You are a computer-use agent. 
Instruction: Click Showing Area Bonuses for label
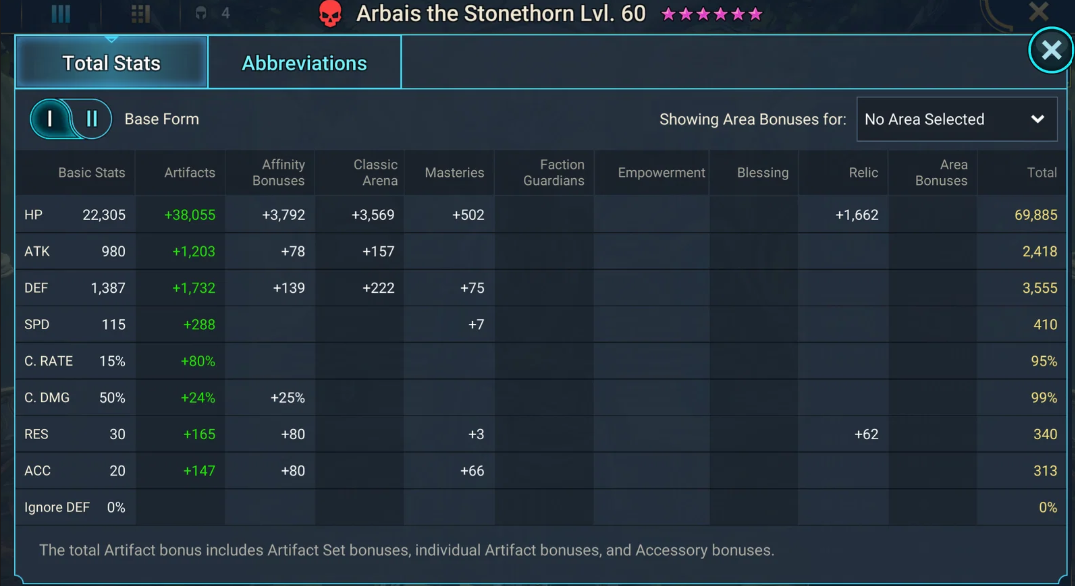[x=753, y=119]
